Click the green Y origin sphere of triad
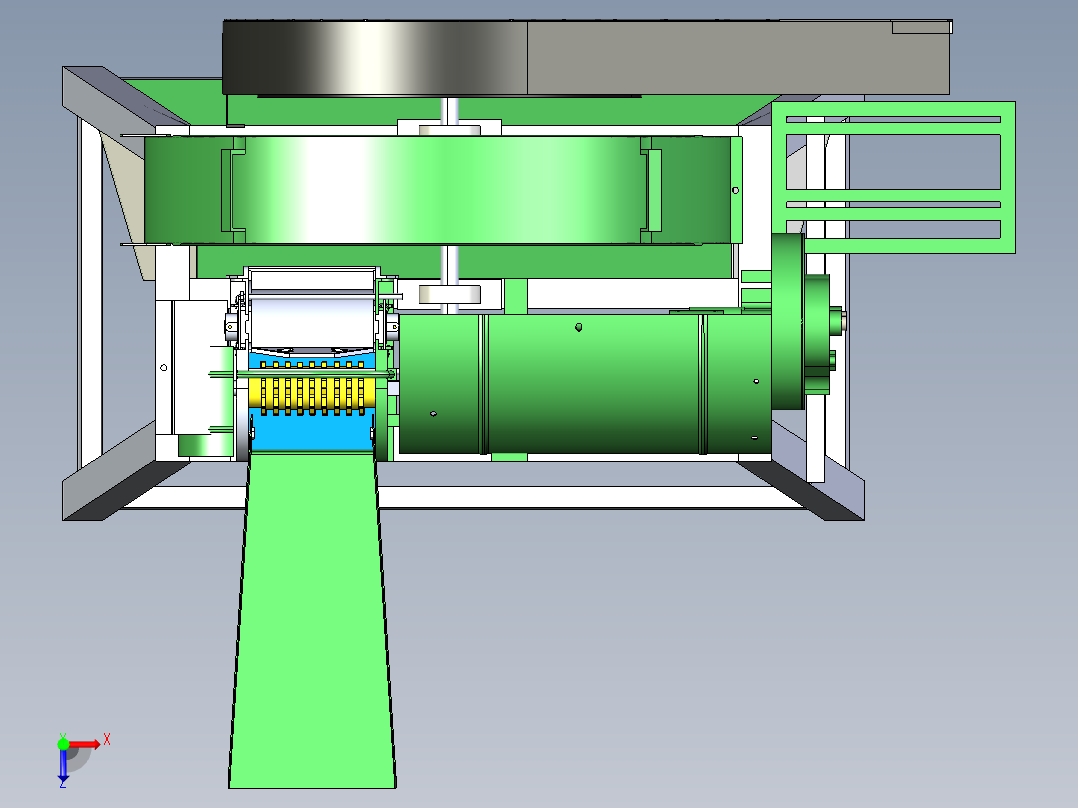Screen dimensions: 1078x808 pyautogui.click(x=63, y=744)
